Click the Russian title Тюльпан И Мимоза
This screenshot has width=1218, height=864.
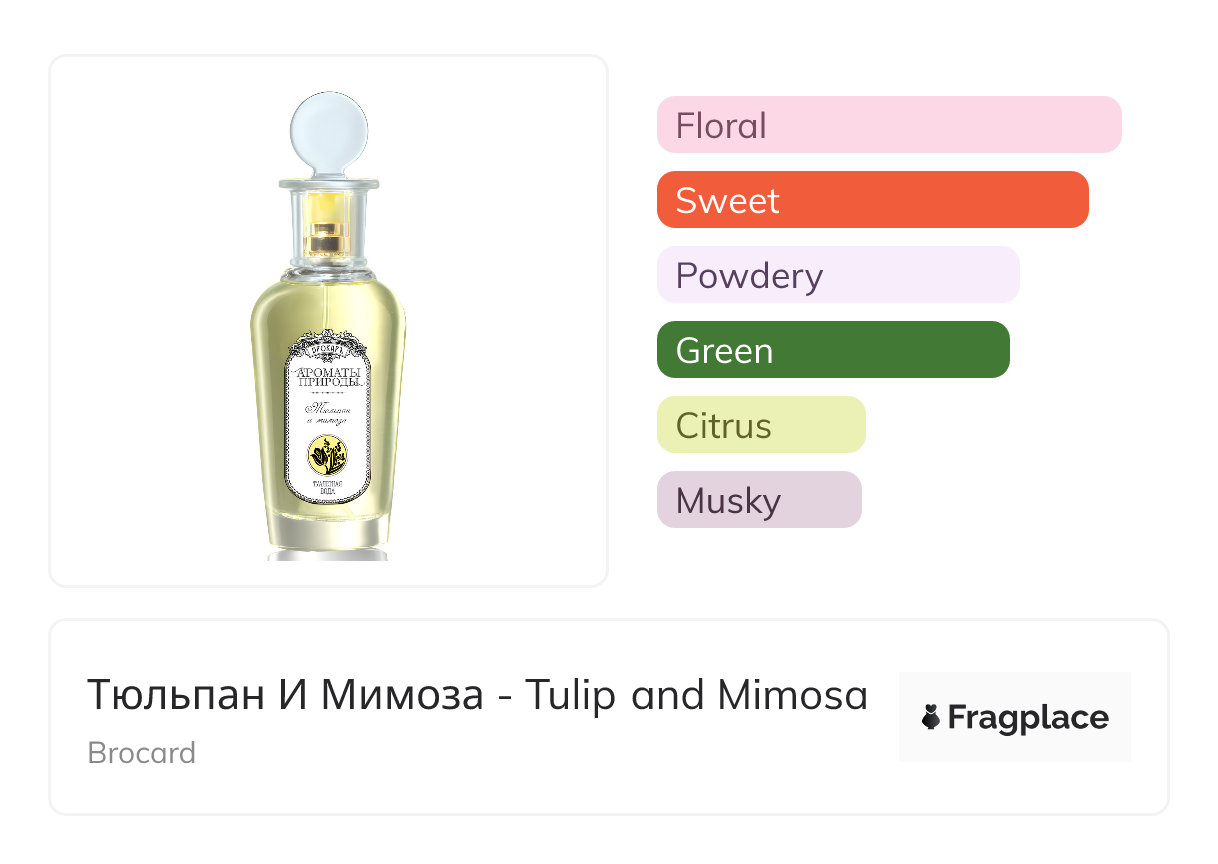click(285, 695)
